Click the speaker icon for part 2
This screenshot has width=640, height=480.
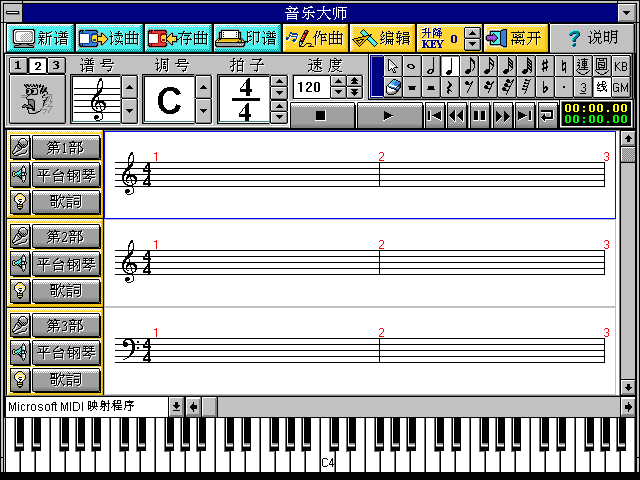click(x=19, y=264)
